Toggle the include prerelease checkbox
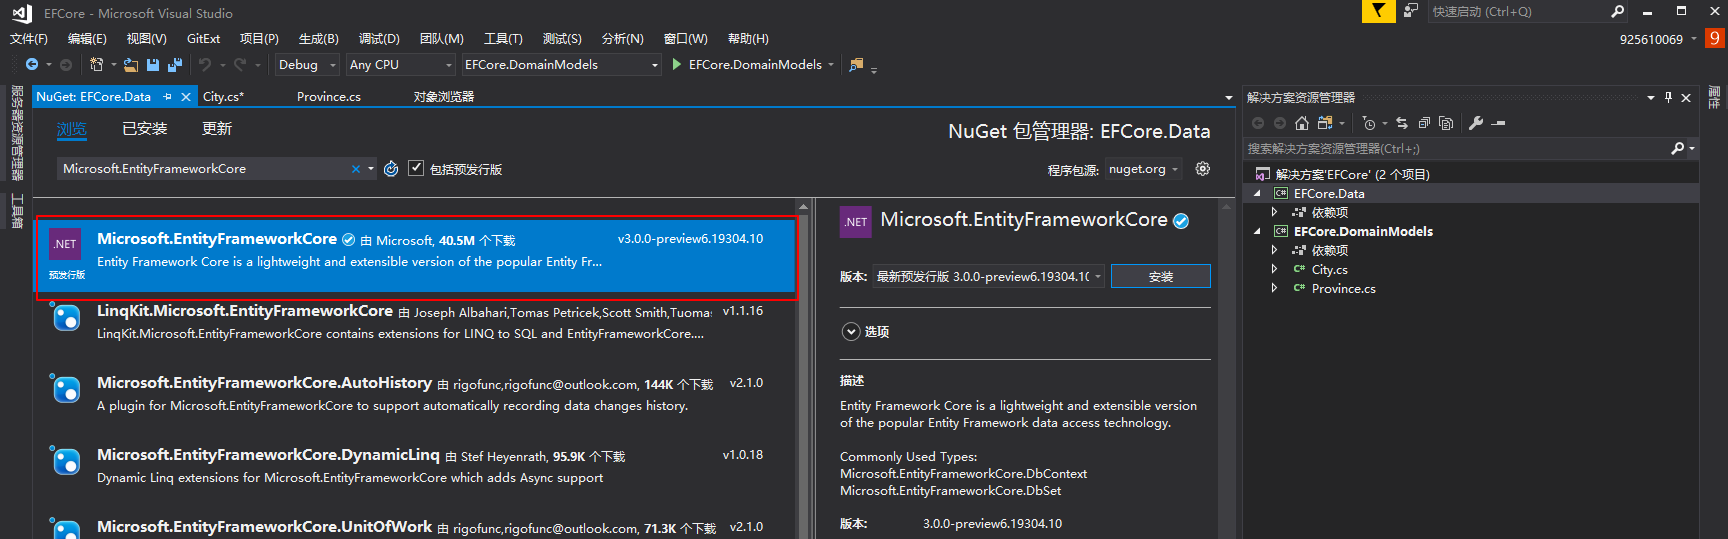This screenshot has width=1728, height=539. (x=416, y=168)
